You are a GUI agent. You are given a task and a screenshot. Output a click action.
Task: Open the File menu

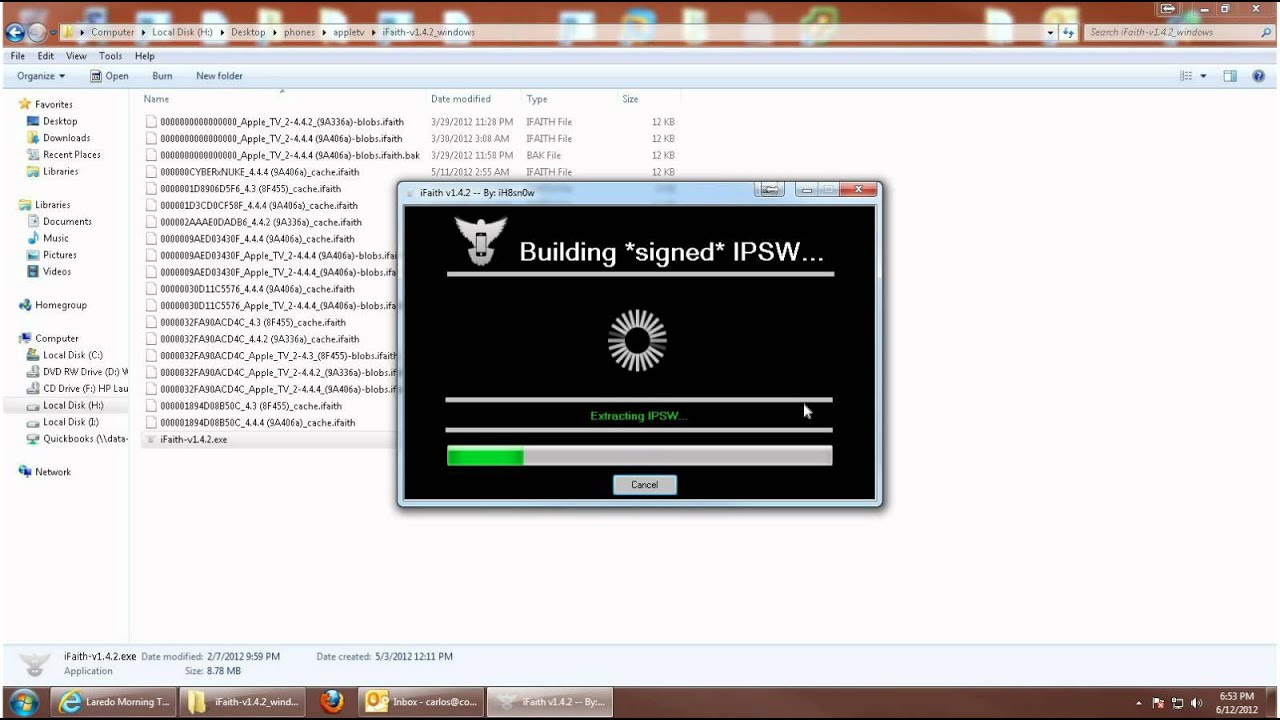coord(18,56)
